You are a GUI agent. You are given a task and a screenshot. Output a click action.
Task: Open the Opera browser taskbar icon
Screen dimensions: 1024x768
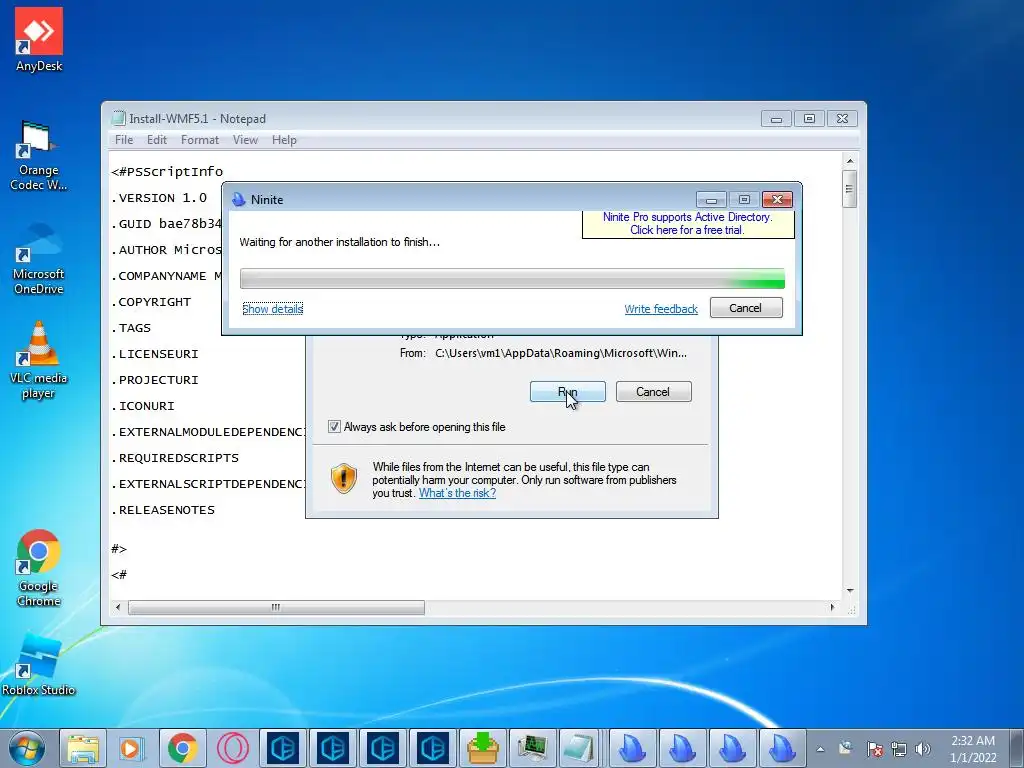tap(232, 748)
